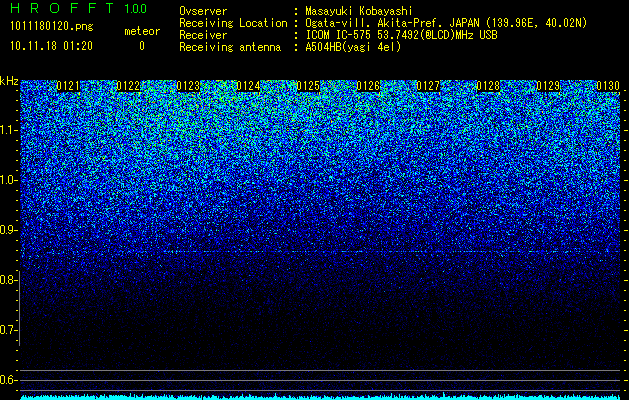Screen dimensions: 629x400
Task: Click the 0130 time marker
Action: tap(608, 86)
